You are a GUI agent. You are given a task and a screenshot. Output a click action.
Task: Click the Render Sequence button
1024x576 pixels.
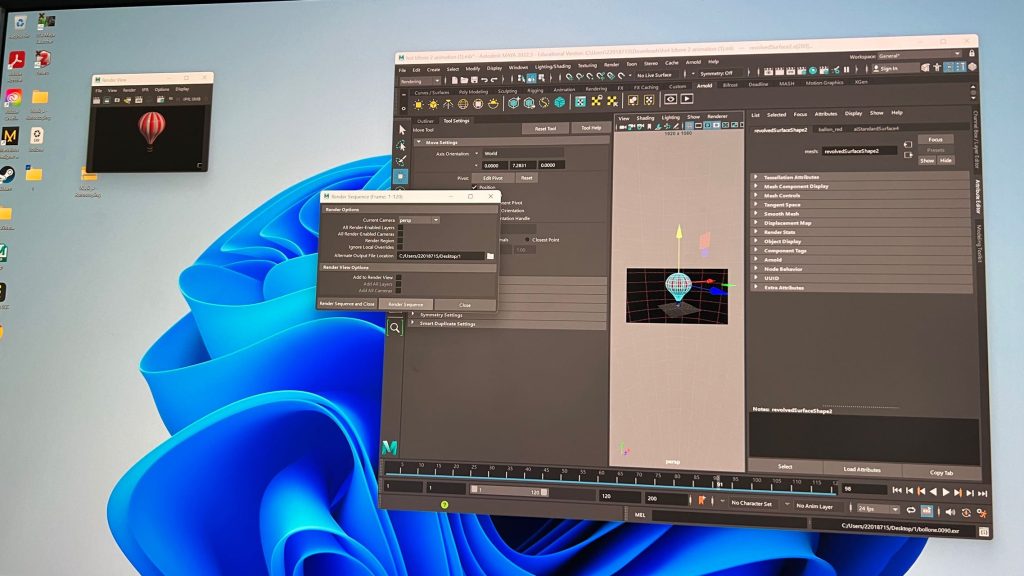[x=406, y=304]
